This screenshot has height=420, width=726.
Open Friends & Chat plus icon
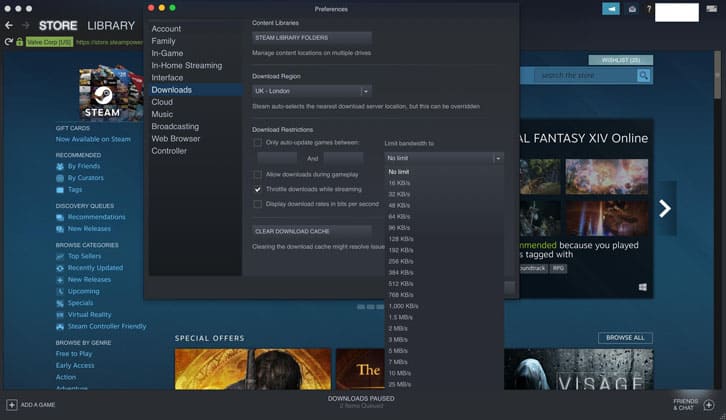709,405
